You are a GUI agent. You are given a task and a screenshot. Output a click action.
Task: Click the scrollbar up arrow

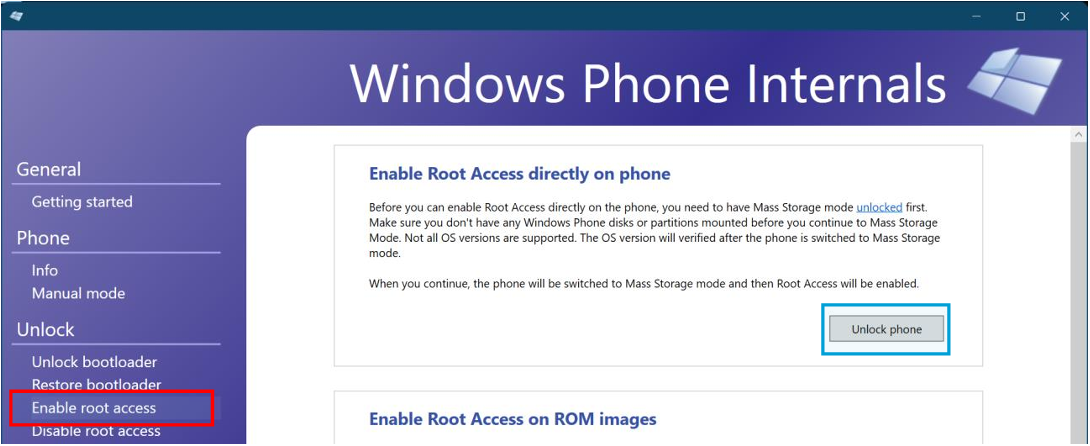coord(1080,134)
